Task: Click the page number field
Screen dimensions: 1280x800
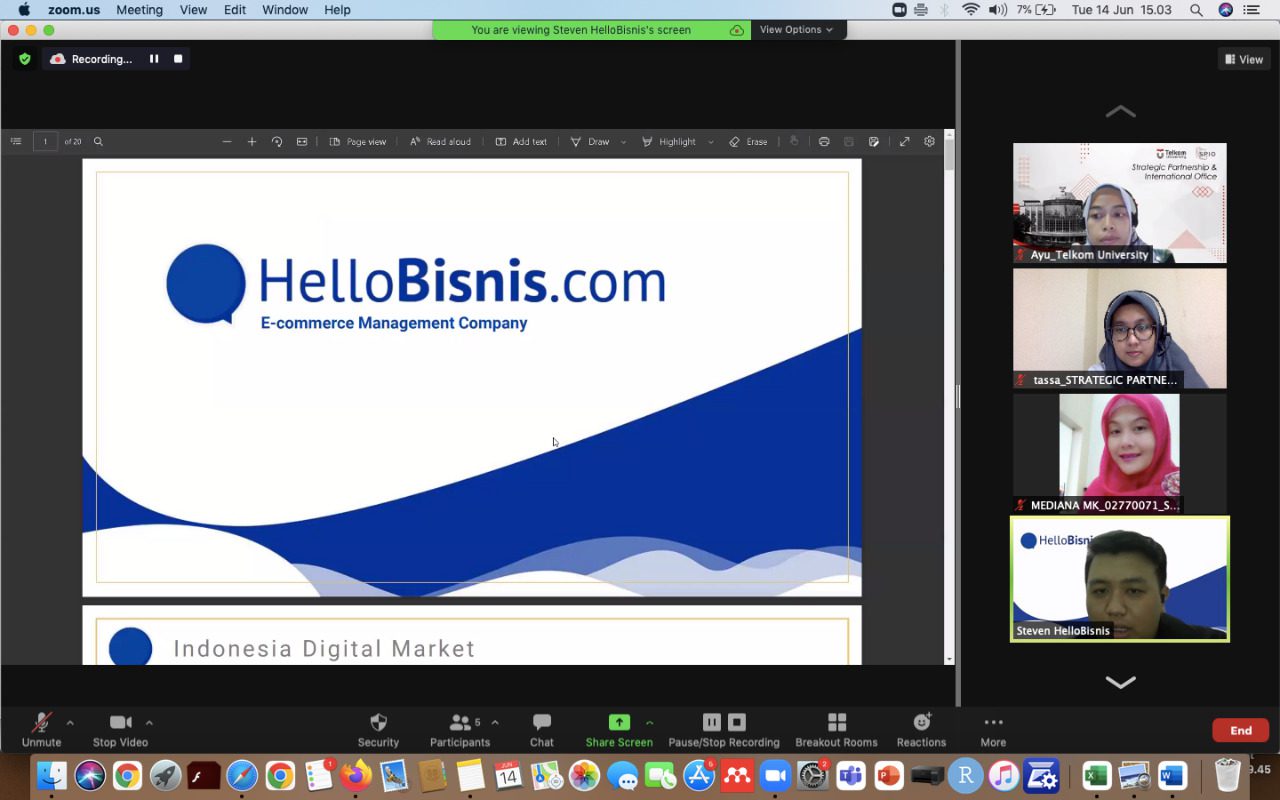Action: [x=45, y=142]
